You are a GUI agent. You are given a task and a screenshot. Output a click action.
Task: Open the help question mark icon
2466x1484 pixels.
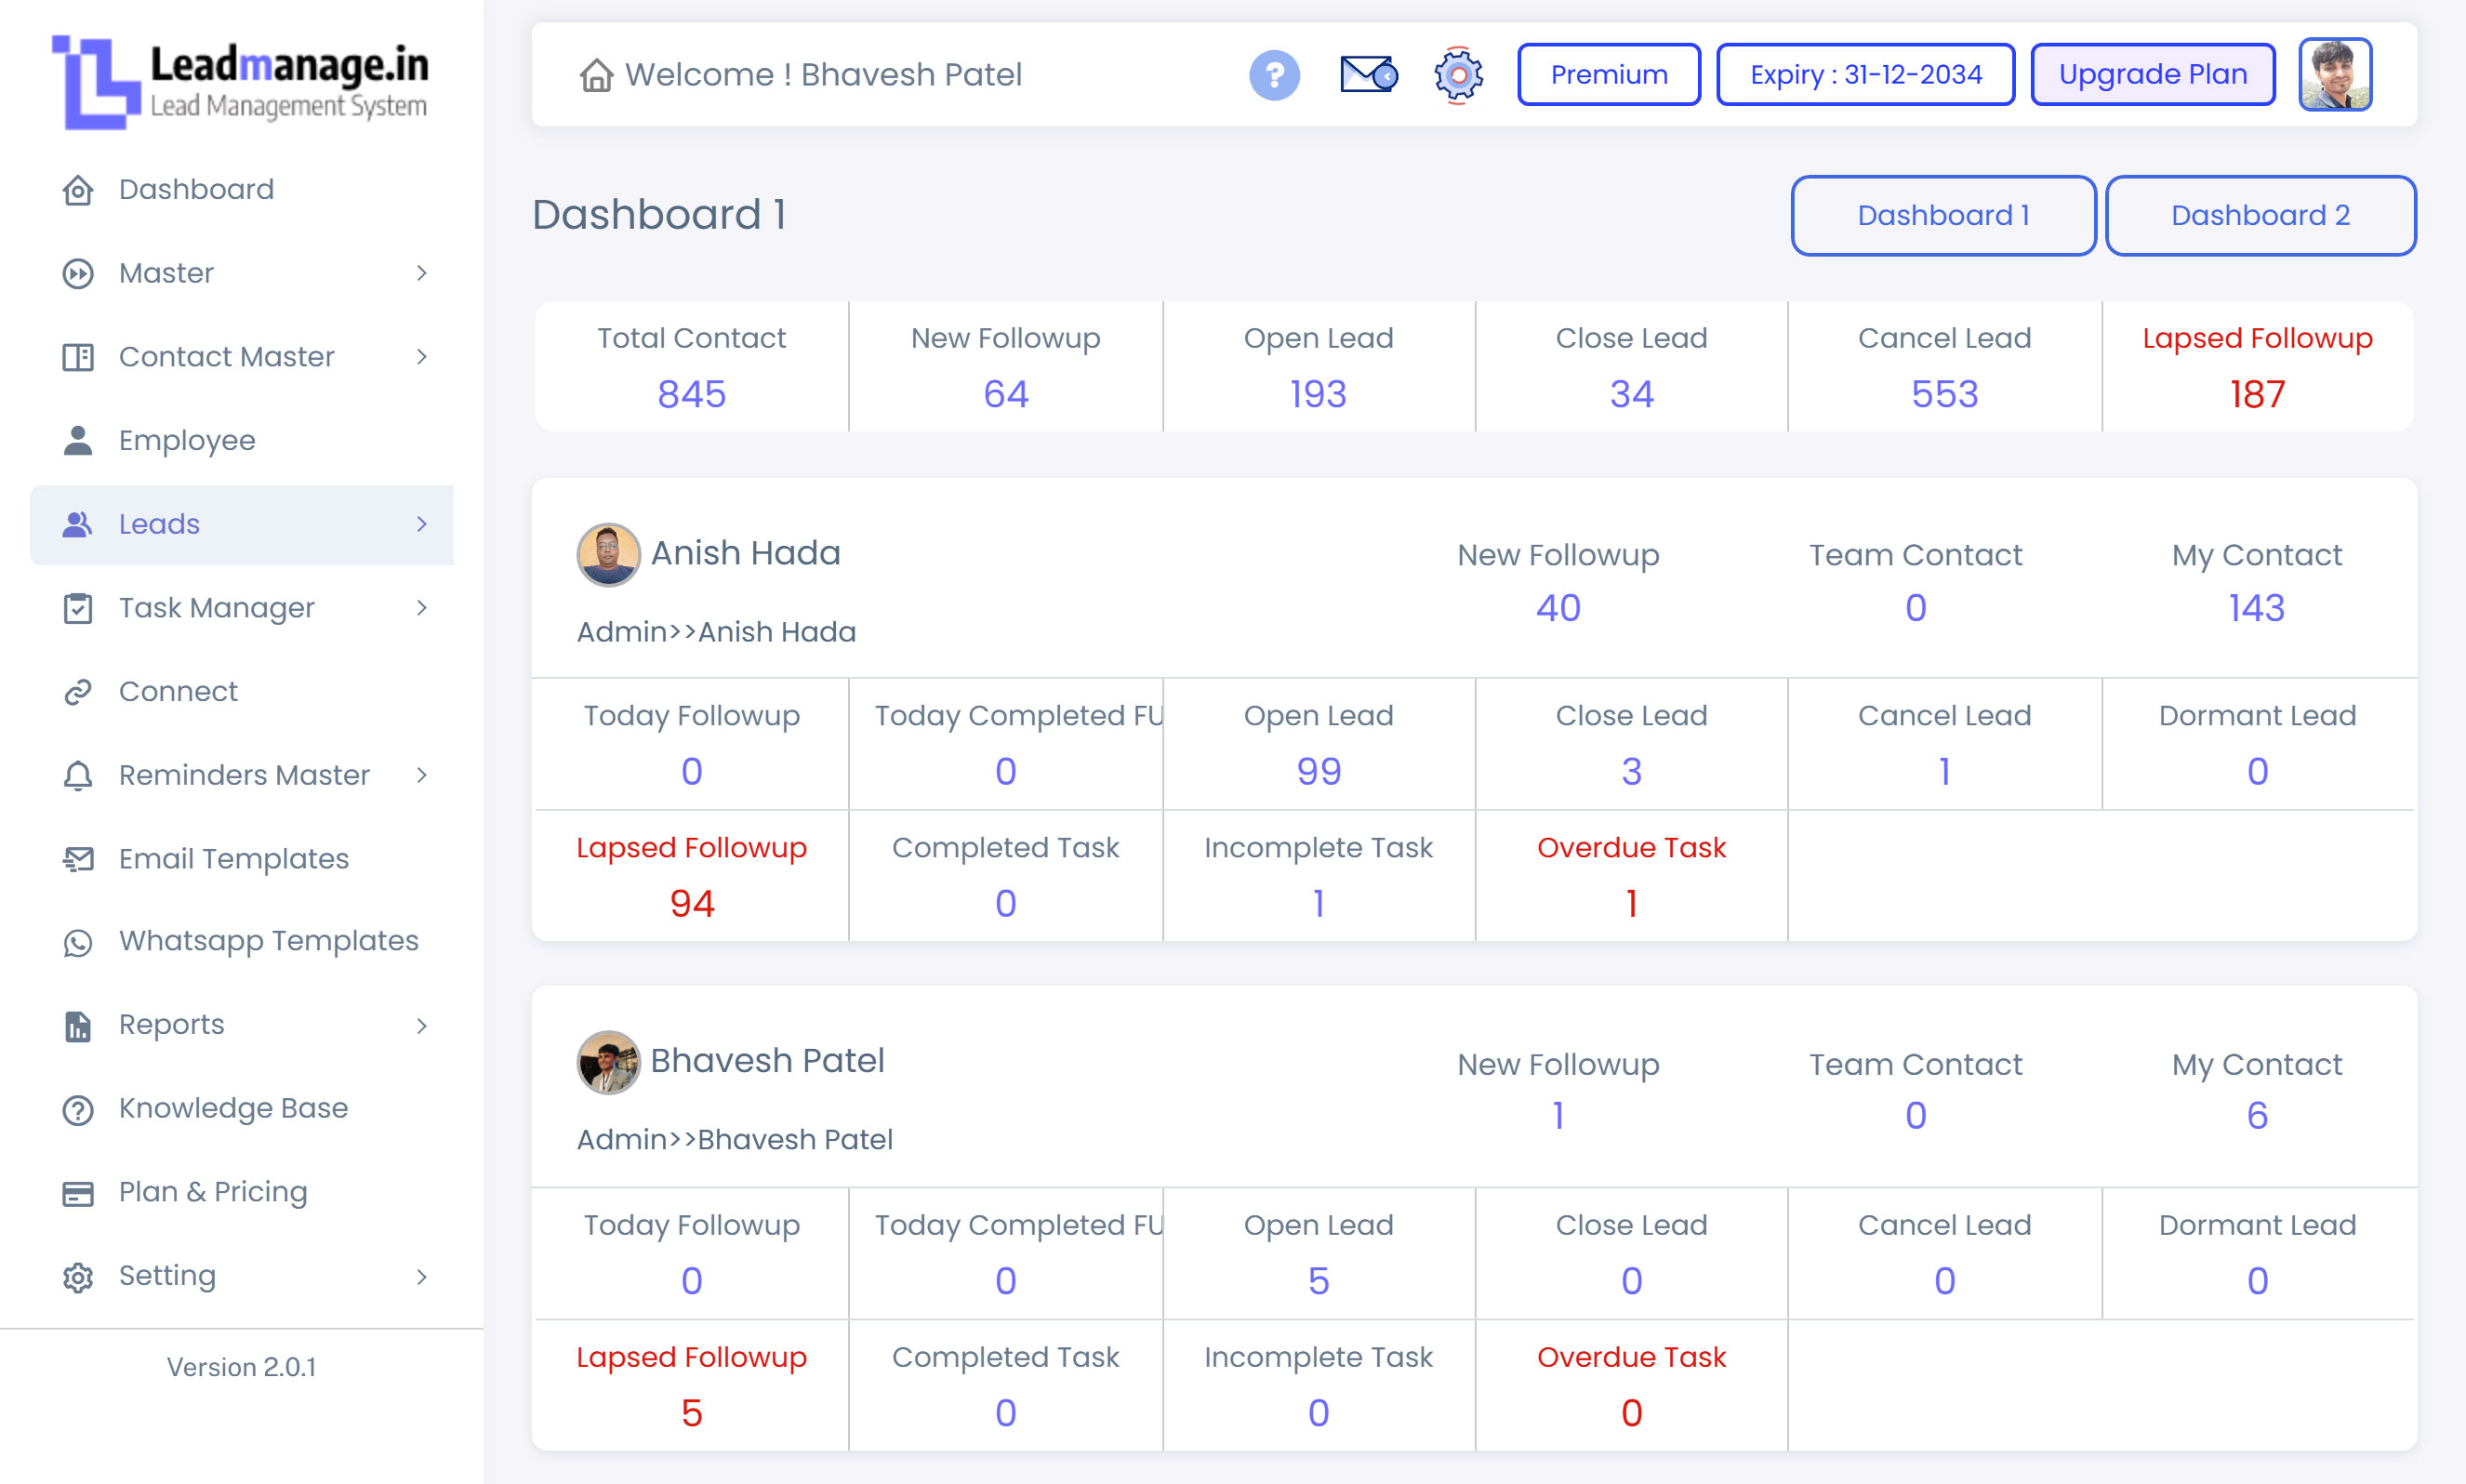tap(1274, 74)
